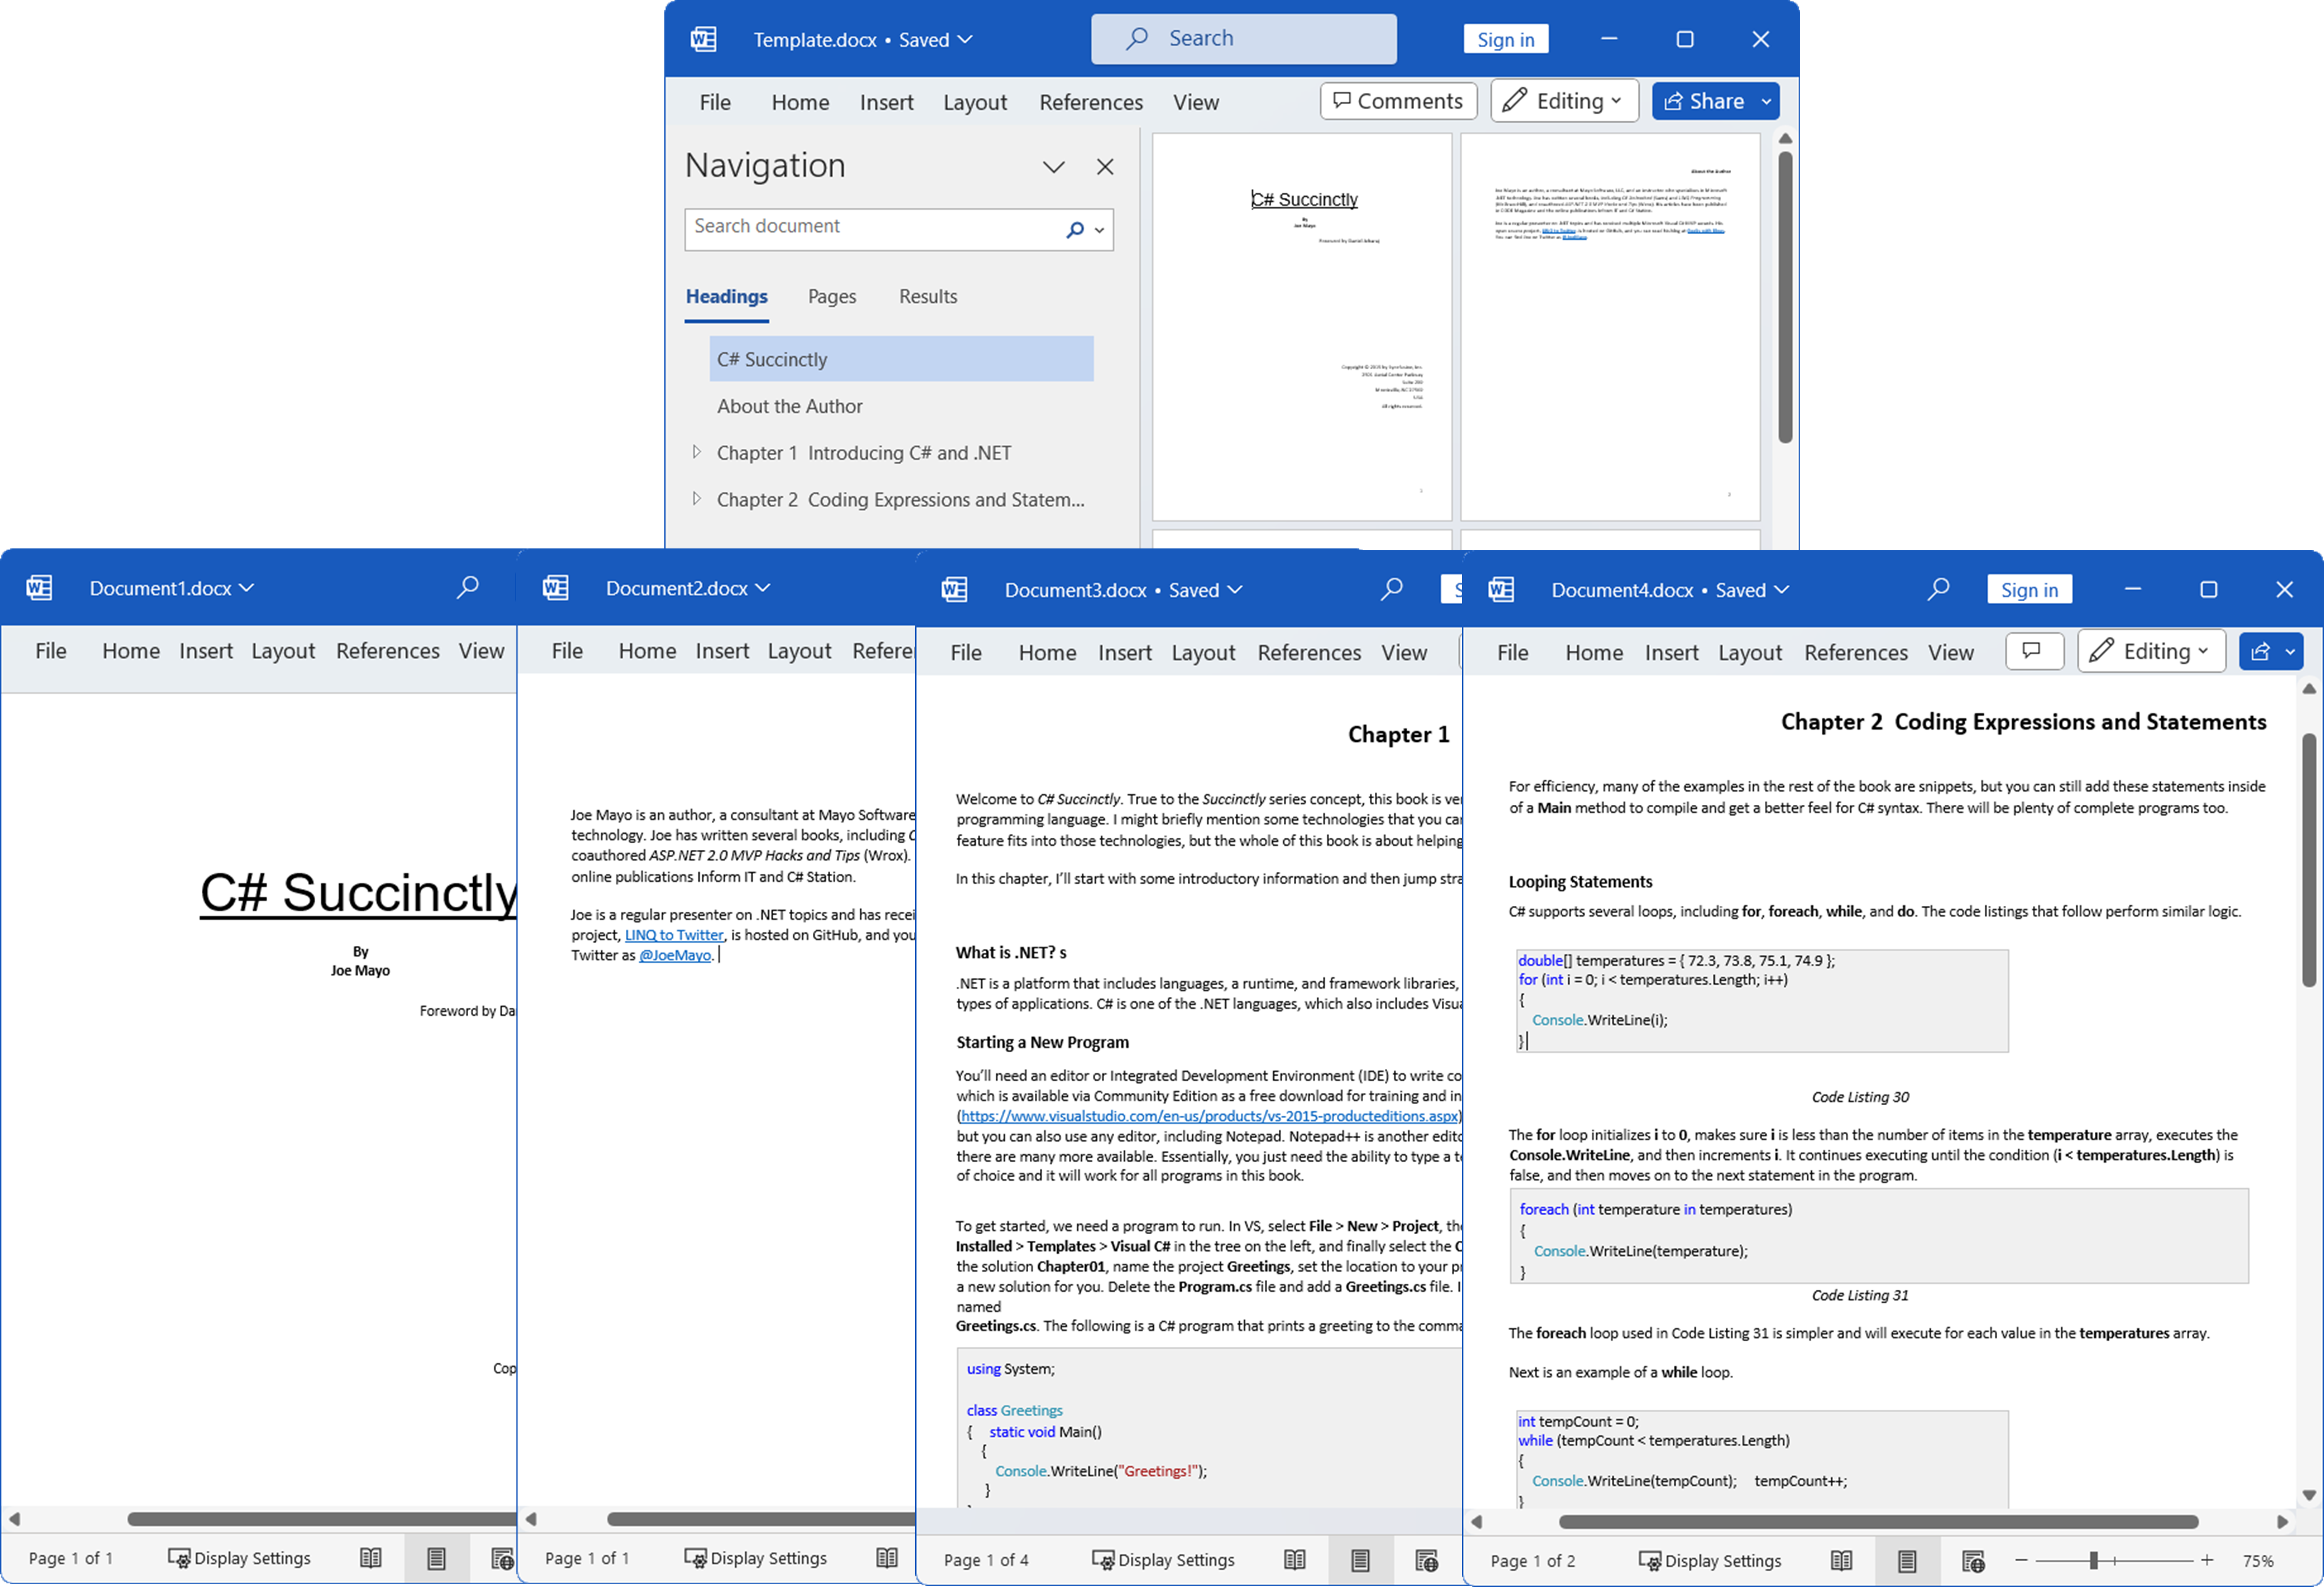Click Sign in in Document4.docx window
The image size is (2324, 1587).
click(x=2029, y=589)
